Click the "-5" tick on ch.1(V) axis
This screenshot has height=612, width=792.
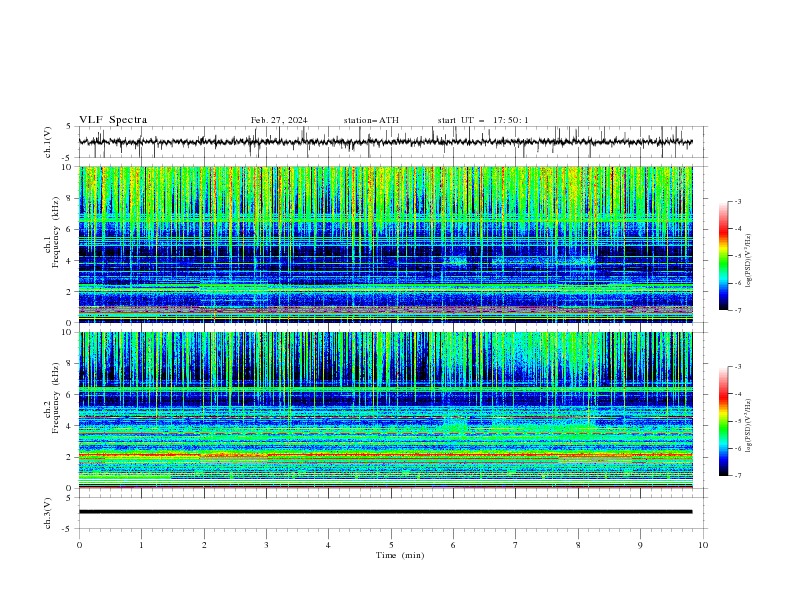pos(68,158)
